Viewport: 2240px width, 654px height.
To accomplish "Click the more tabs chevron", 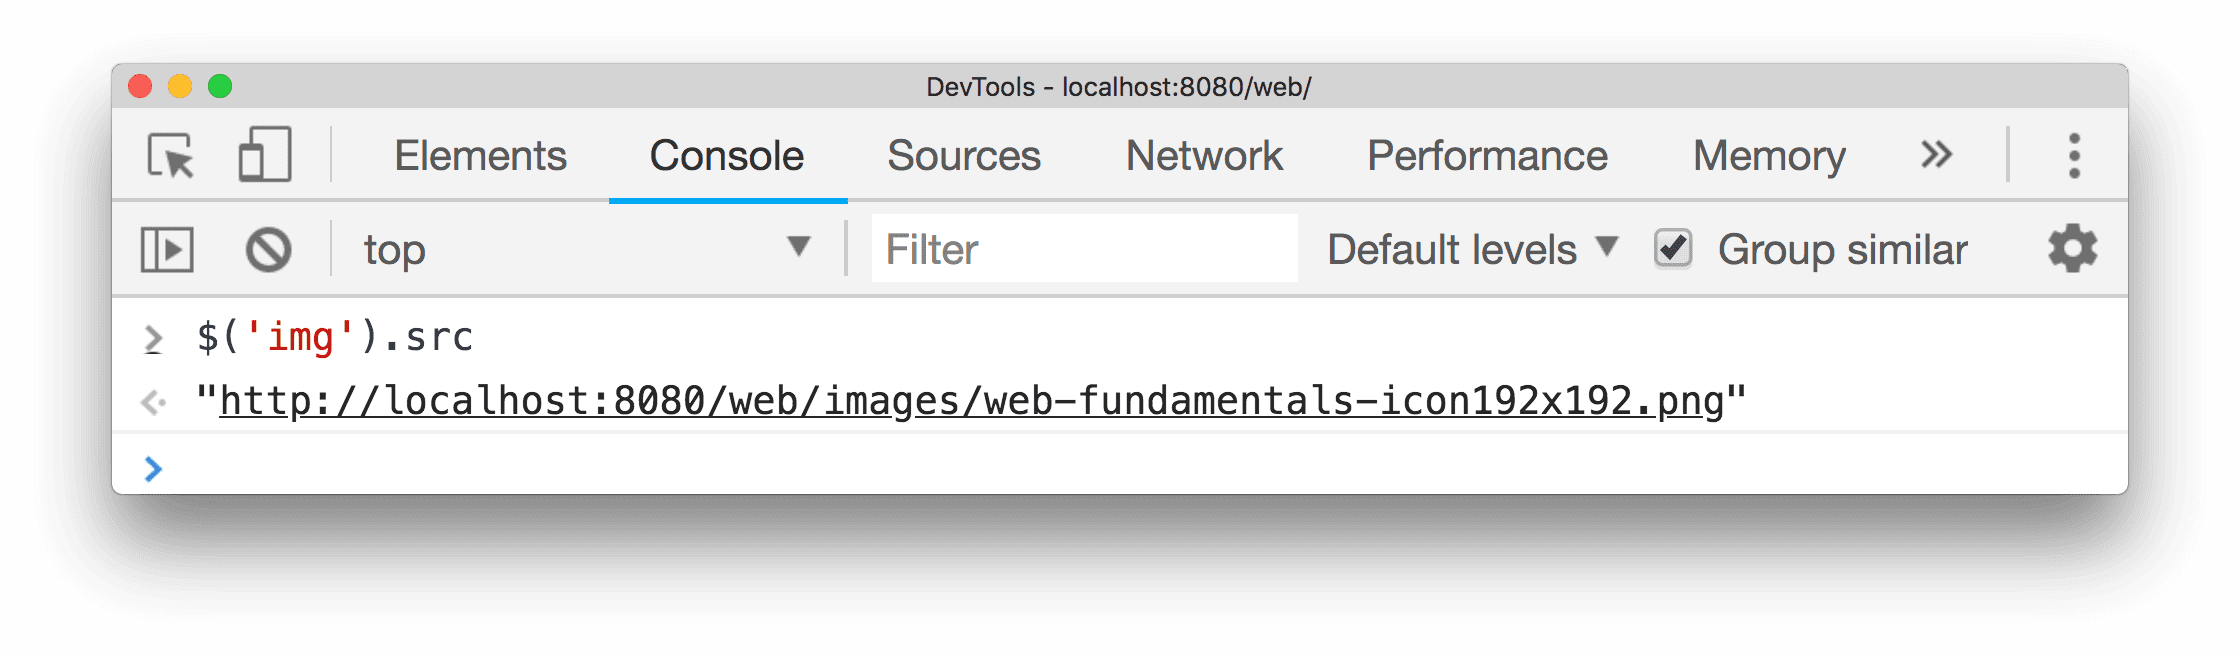I will click(1936, 156).
